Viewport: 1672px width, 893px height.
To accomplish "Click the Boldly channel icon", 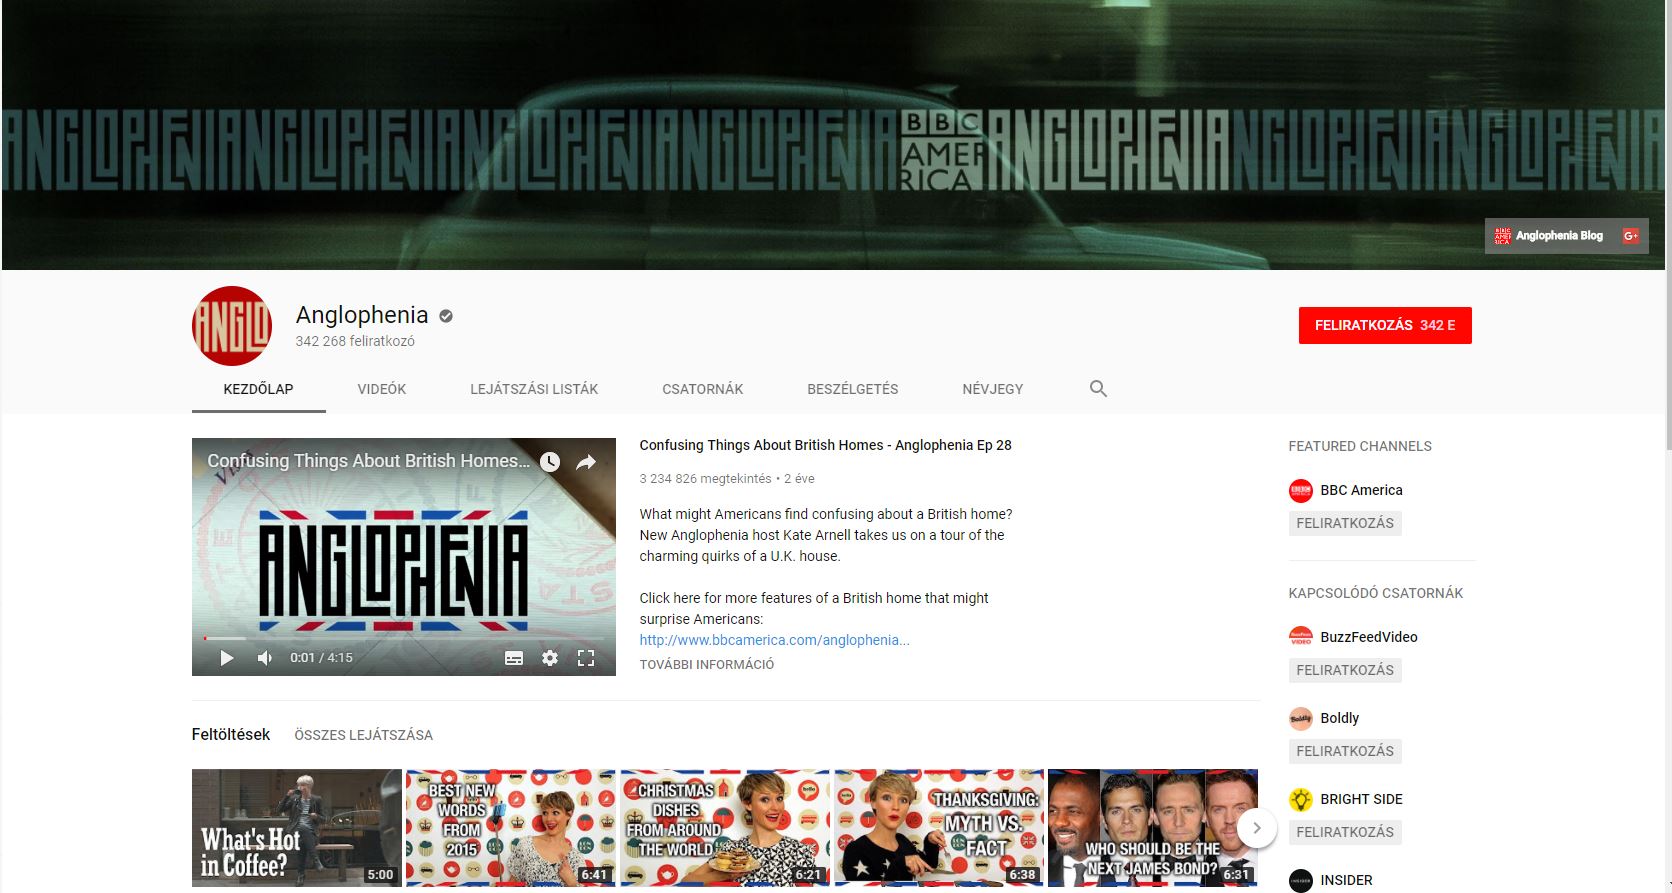I will coord(1300,718).
